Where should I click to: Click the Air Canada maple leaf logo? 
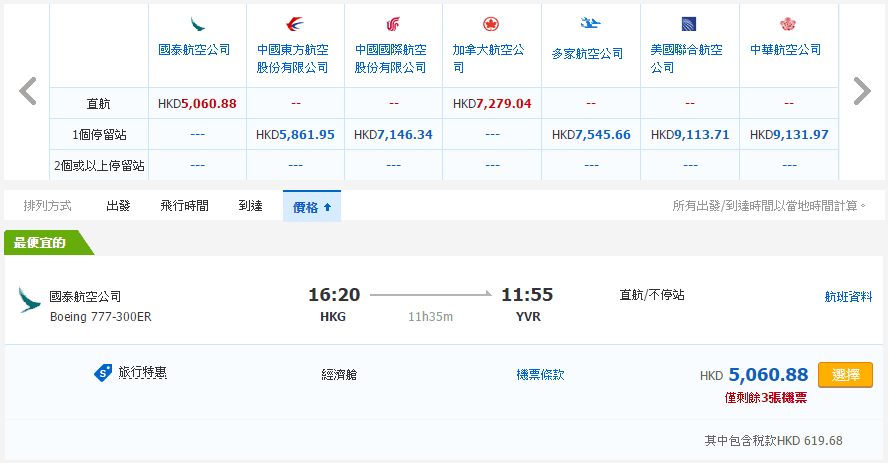click(491, 23)
